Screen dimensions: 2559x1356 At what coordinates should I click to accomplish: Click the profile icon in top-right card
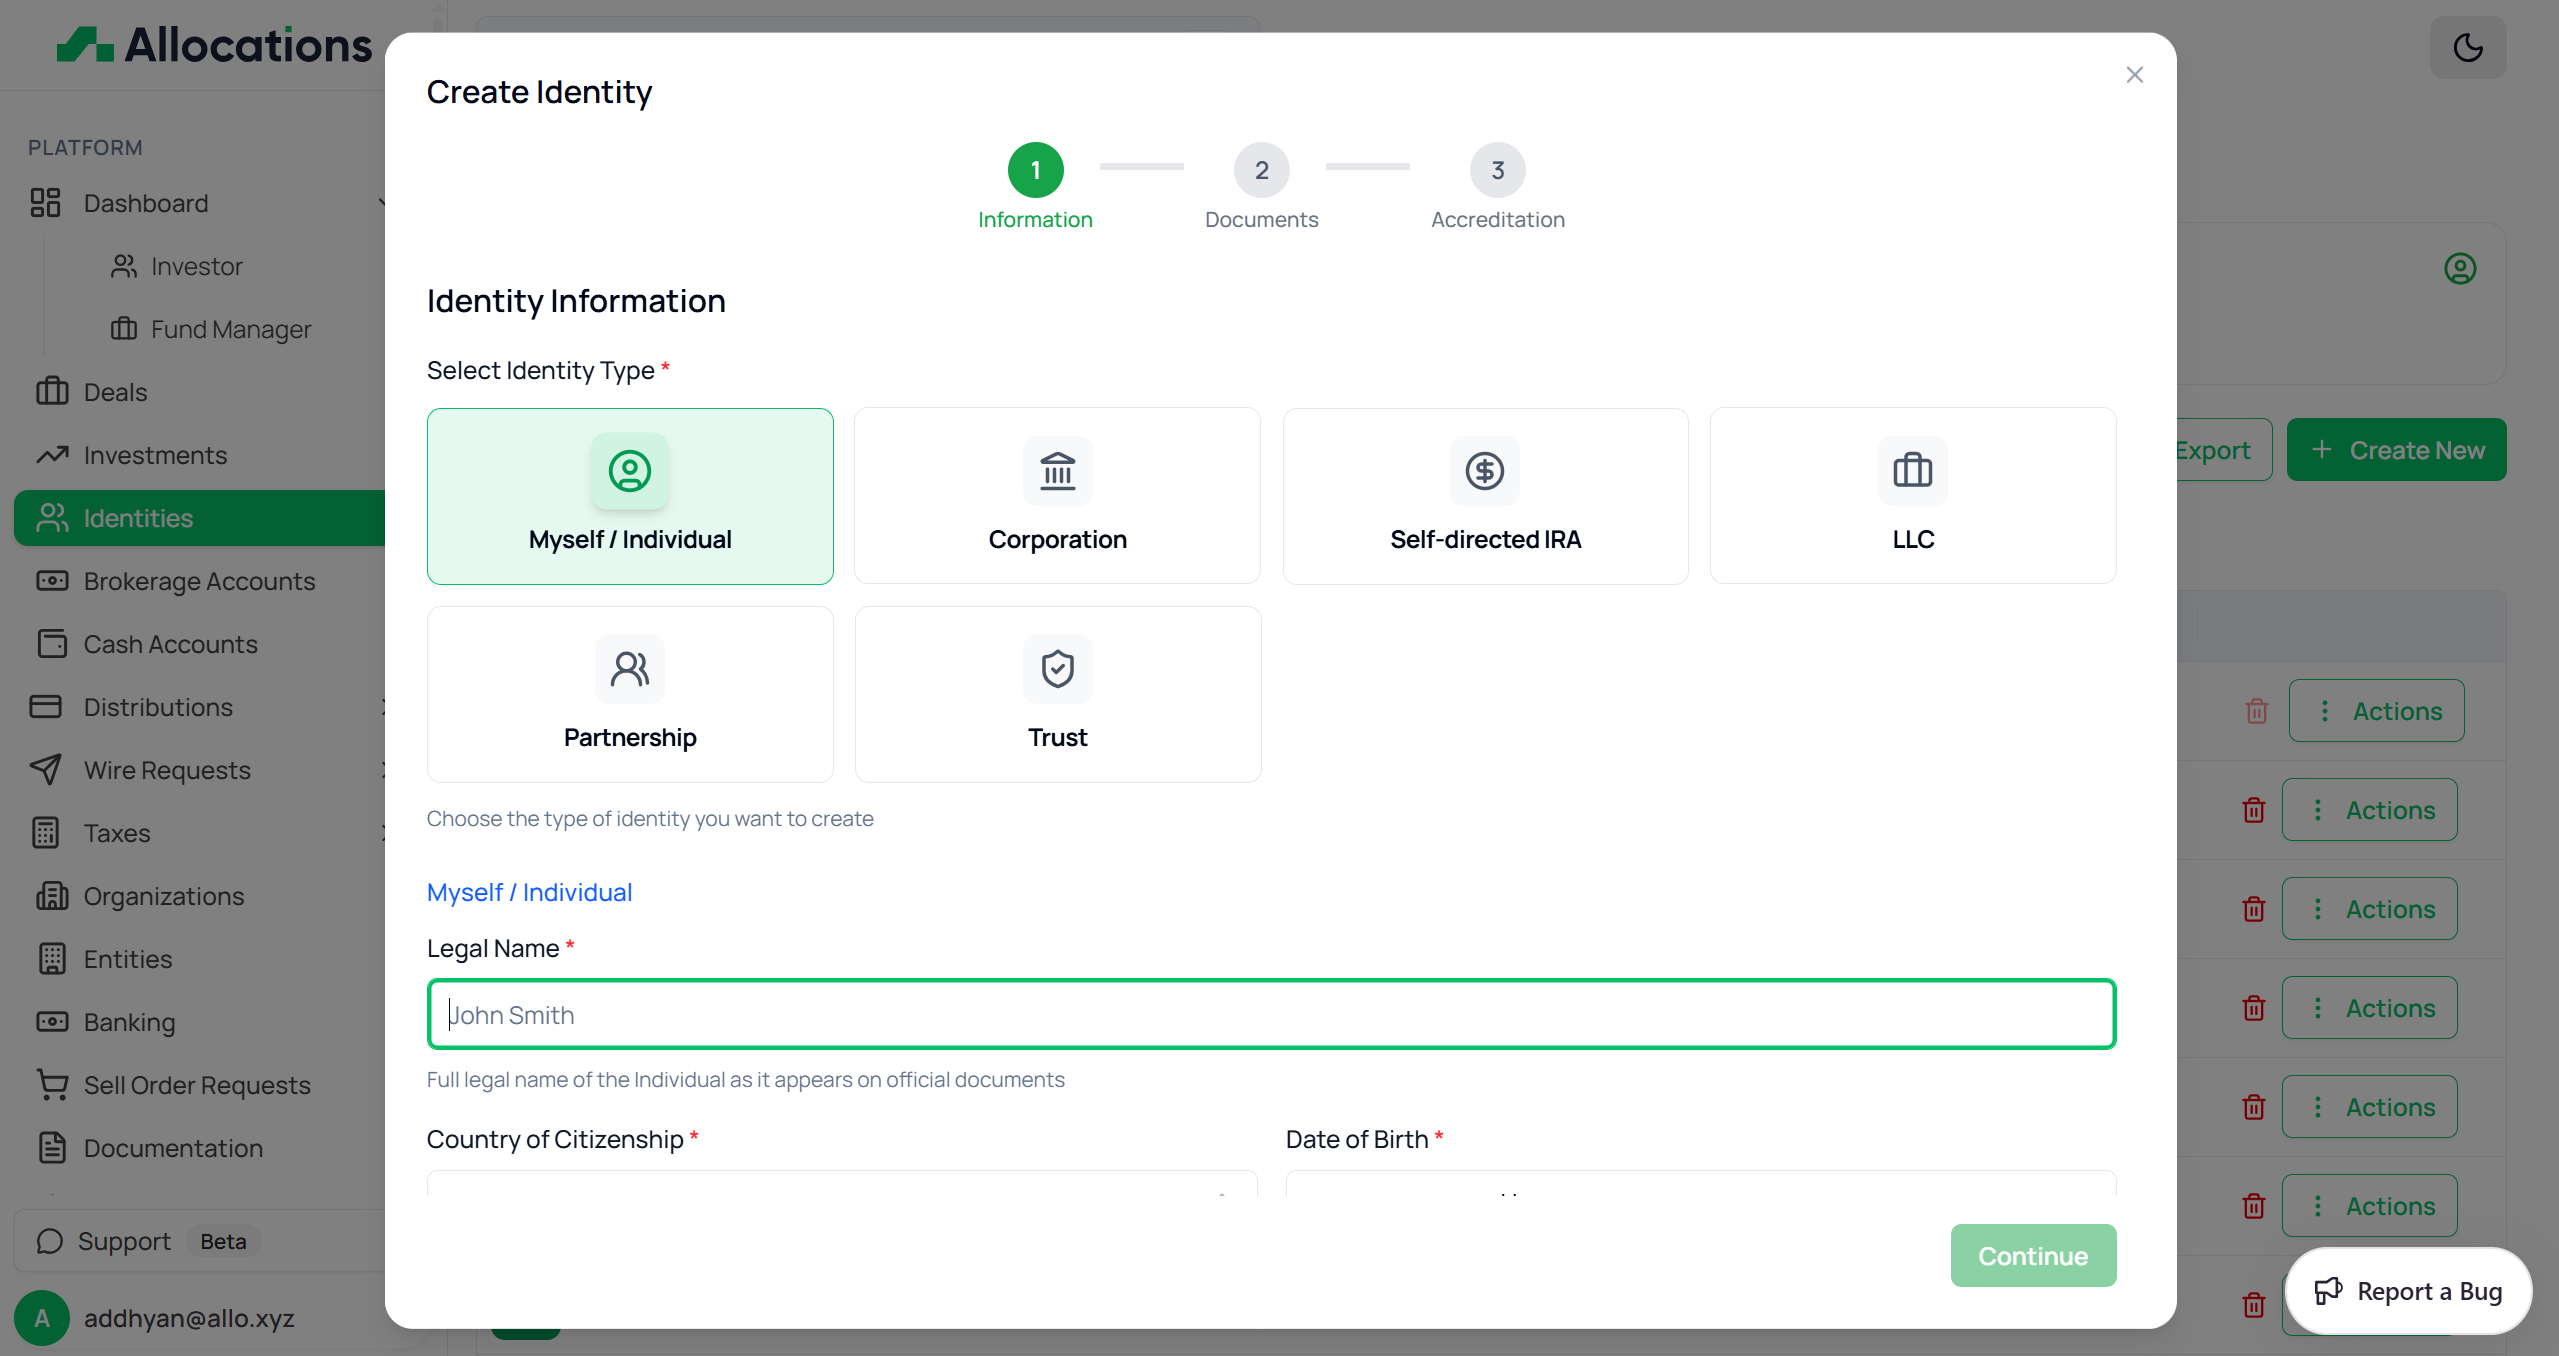(x=2460, y=269)
